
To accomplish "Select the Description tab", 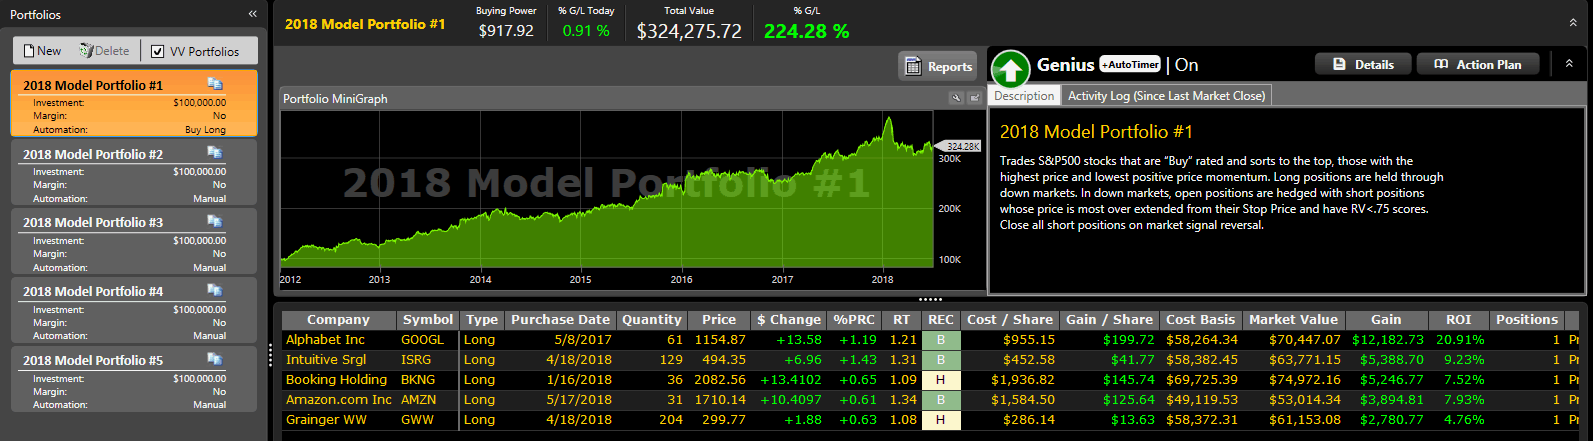I will pyautogui.click(x=1023, y=96).
